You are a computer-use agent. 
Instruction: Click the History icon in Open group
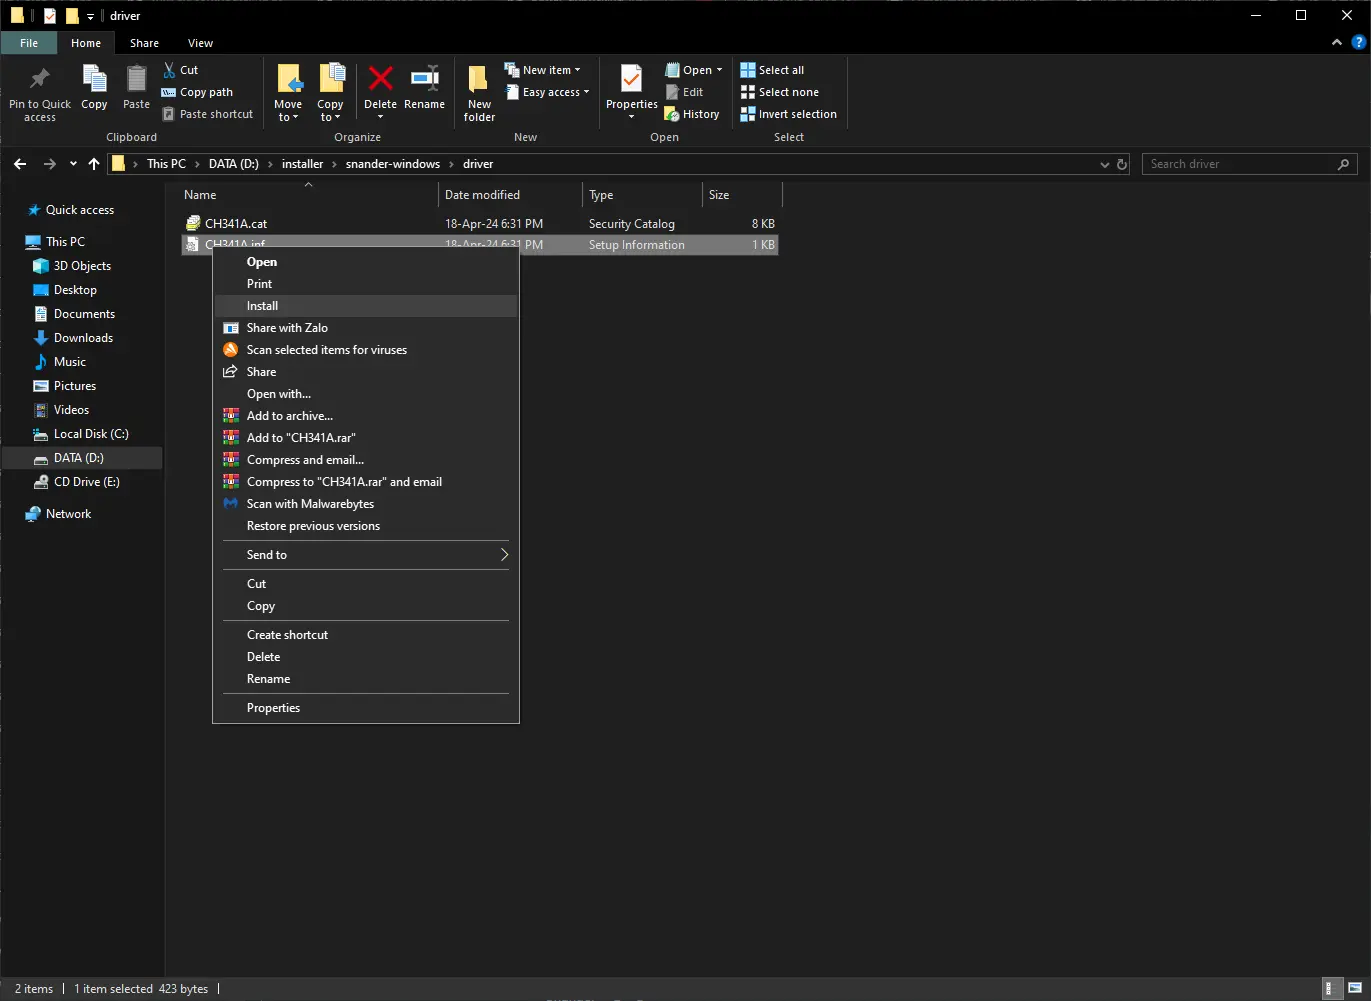(692, 114)
